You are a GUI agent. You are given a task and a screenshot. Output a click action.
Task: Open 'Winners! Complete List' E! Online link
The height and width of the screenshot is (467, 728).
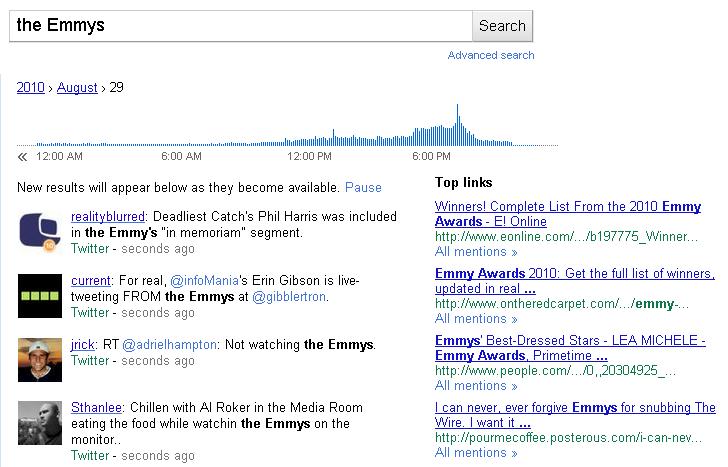click(568, 214)
